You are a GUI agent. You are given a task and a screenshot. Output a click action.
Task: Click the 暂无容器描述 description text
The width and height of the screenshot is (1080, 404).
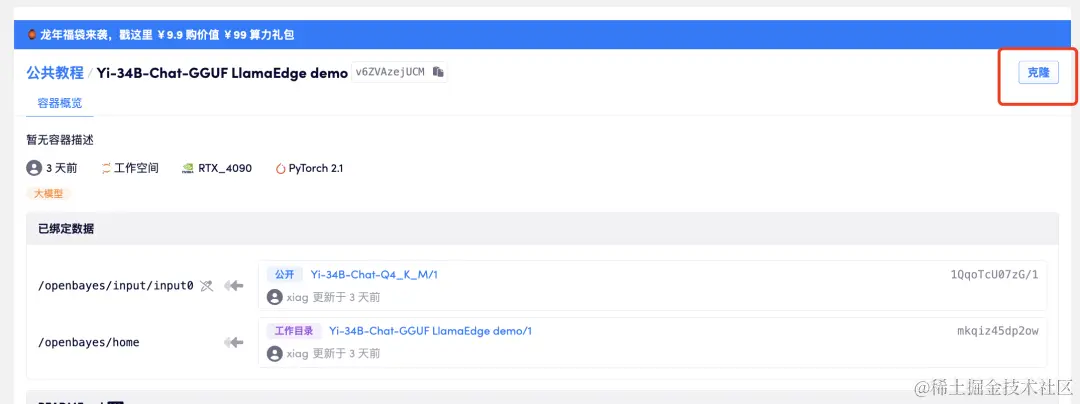coord(60,140)
